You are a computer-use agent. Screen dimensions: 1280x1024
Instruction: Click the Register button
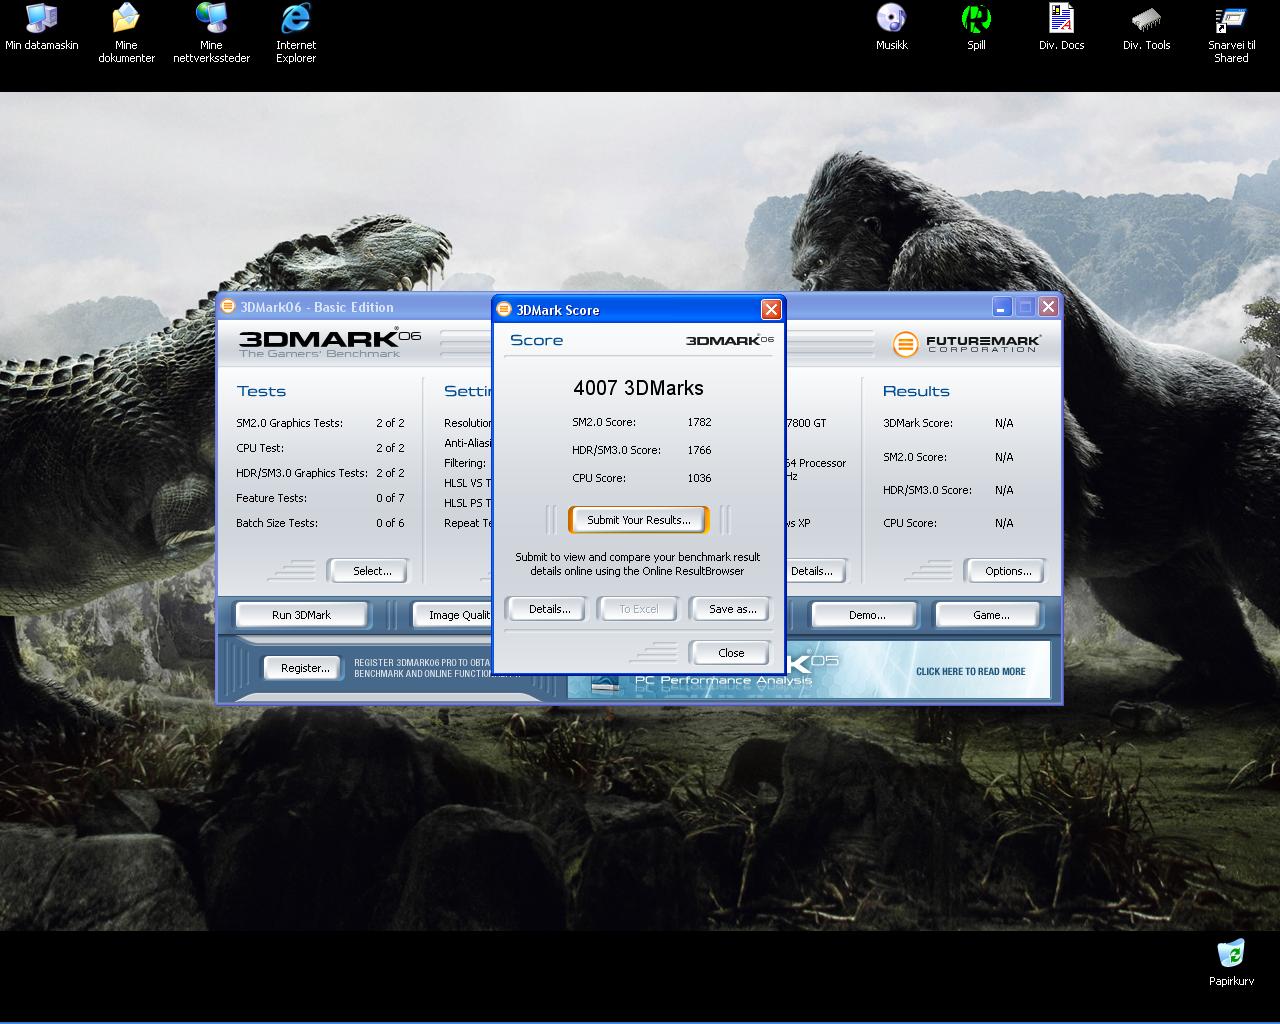(x=305, y=668)
